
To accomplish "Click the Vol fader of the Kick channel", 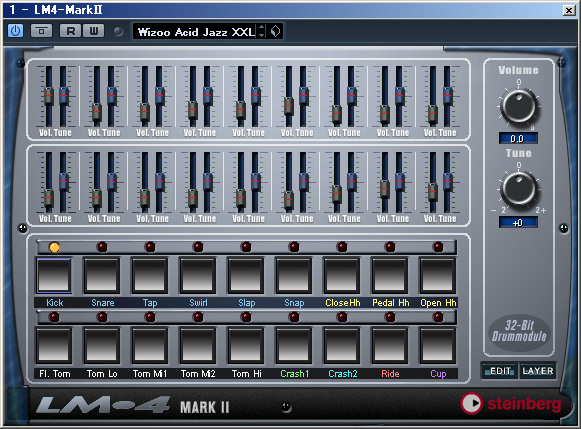I will [49, 96].
